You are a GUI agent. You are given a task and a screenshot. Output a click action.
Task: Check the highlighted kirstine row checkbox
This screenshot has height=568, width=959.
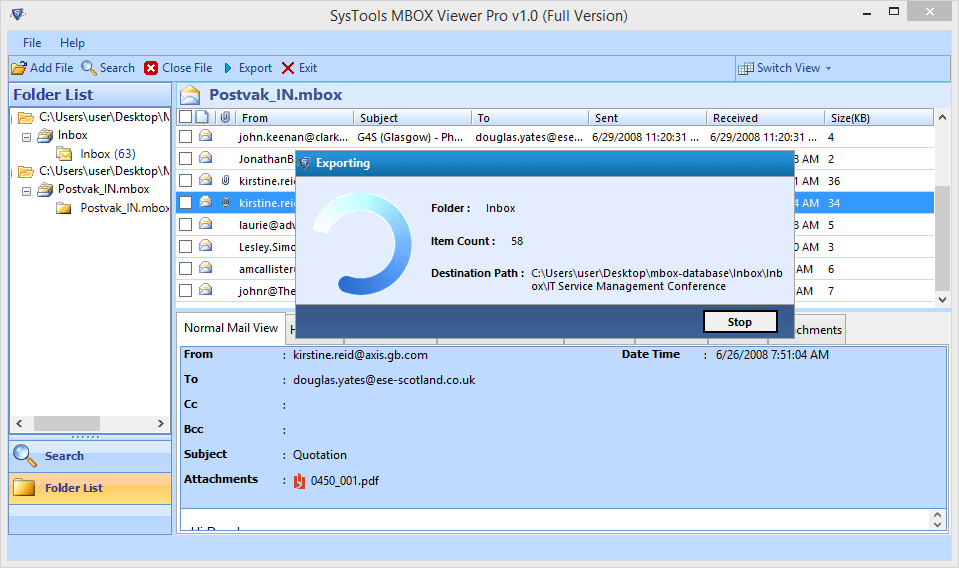pos(185,203)
